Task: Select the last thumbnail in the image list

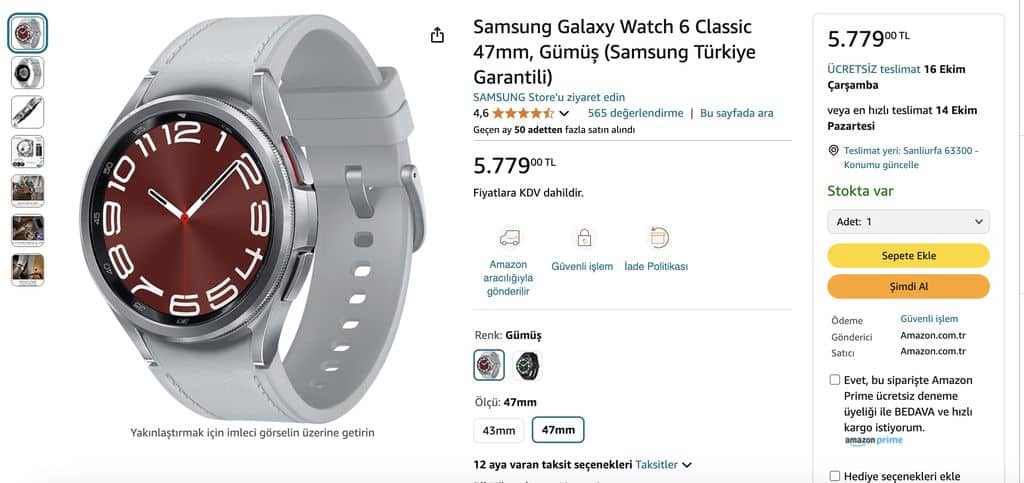Action: pos(27,270)
